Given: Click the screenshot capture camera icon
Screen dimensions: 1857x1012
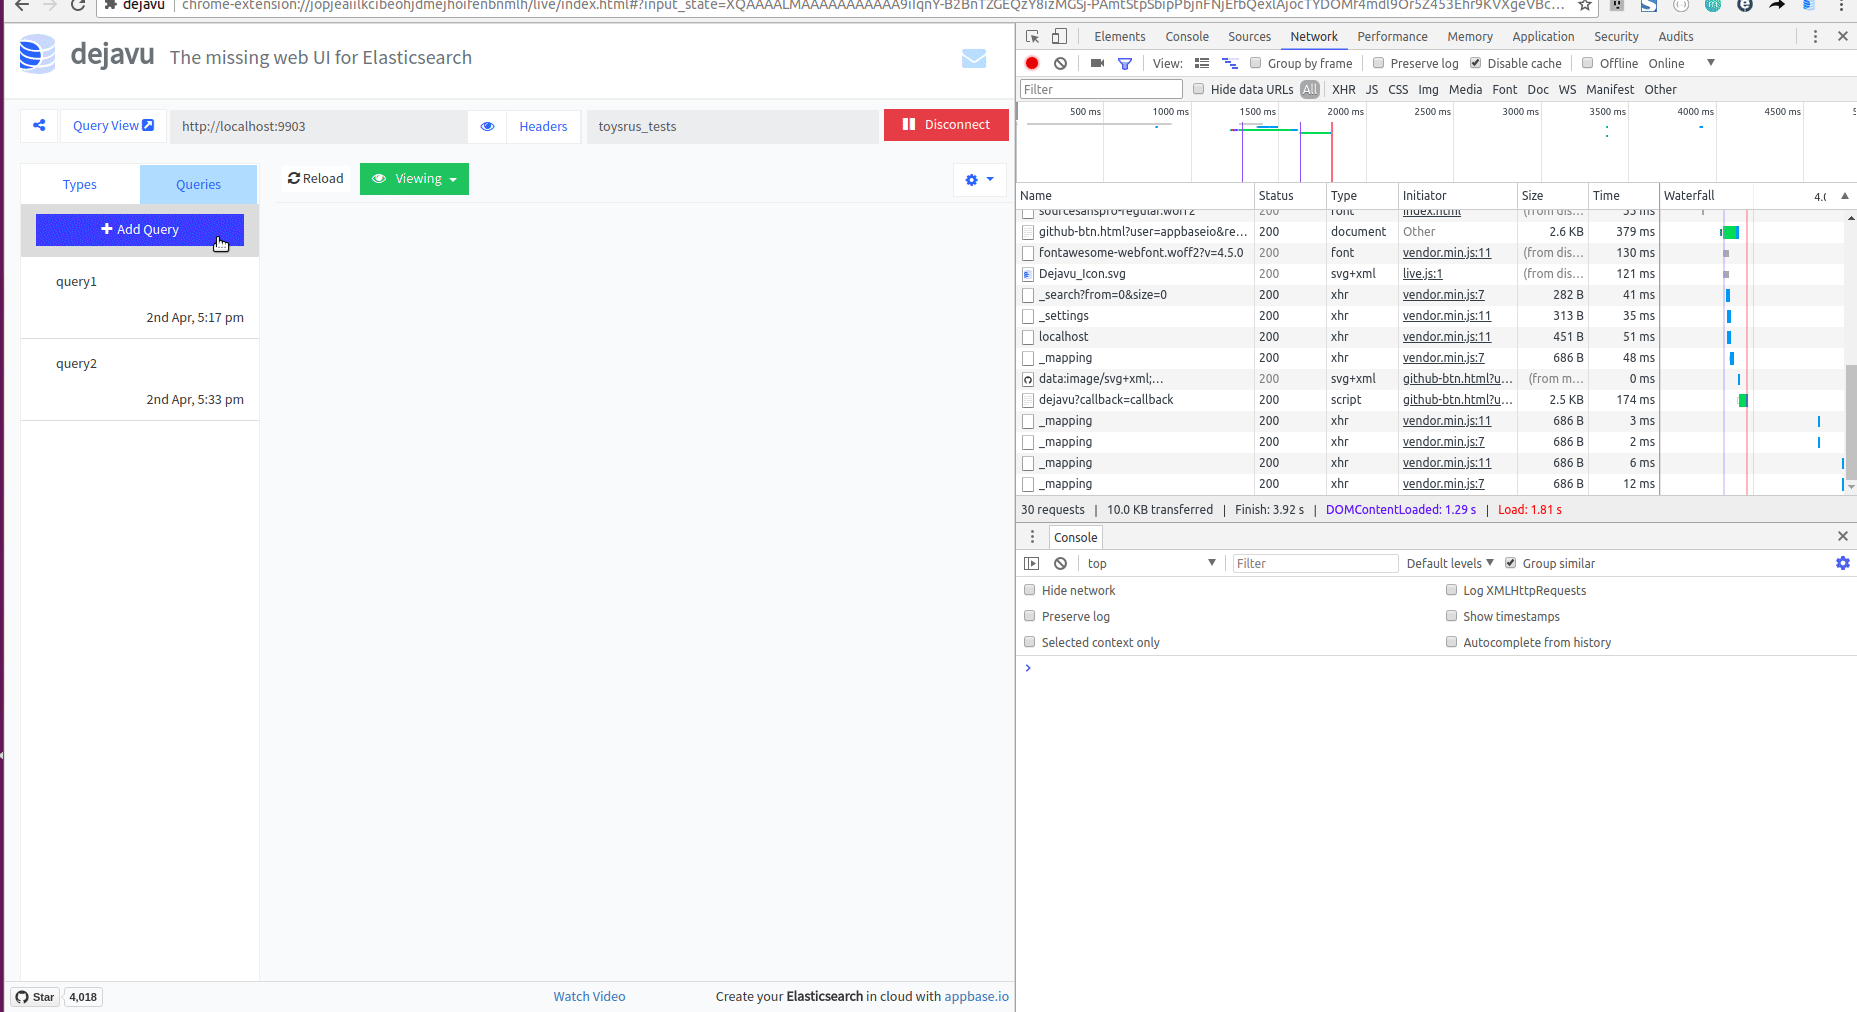Looking at the screenshot, I should pyautogui.click(x=1097, y=63).
